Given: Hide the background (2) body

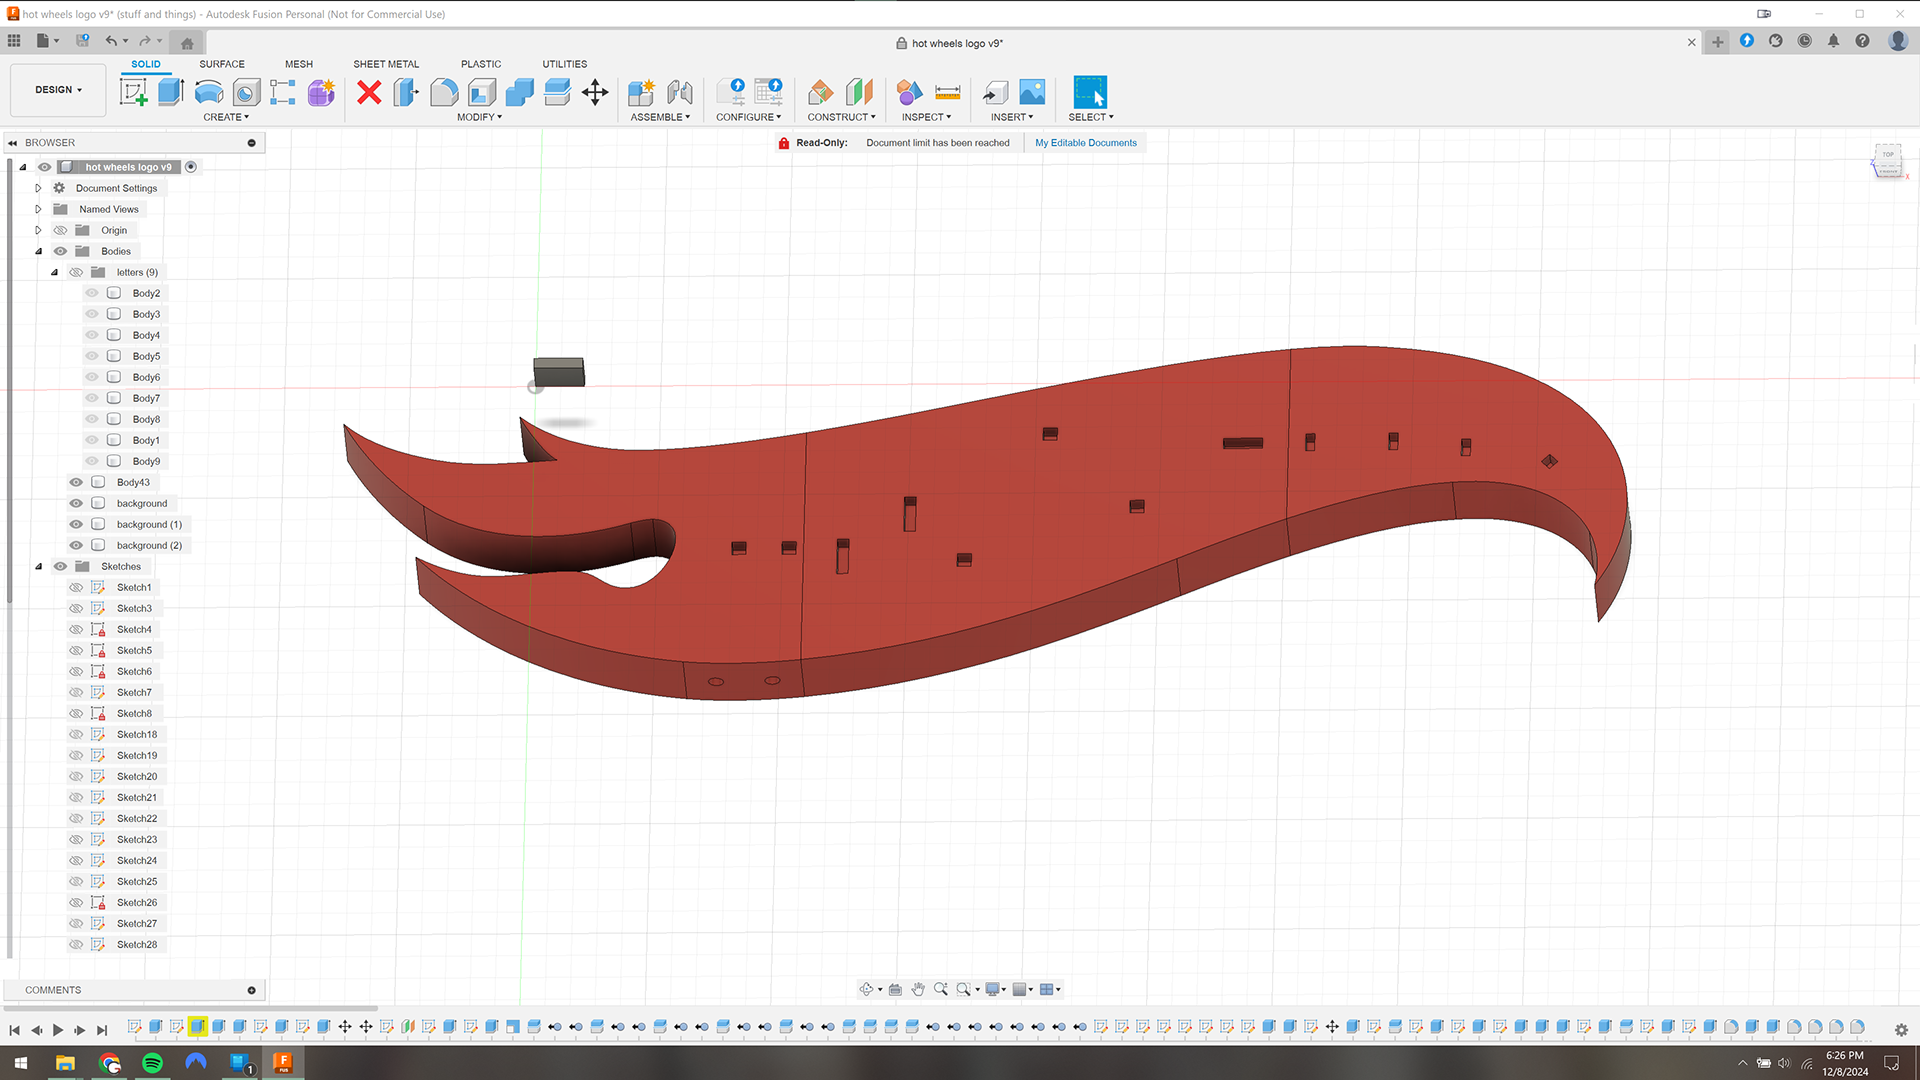Looking at the screenshot, I should pyautogui.click(x=76, y=545).
